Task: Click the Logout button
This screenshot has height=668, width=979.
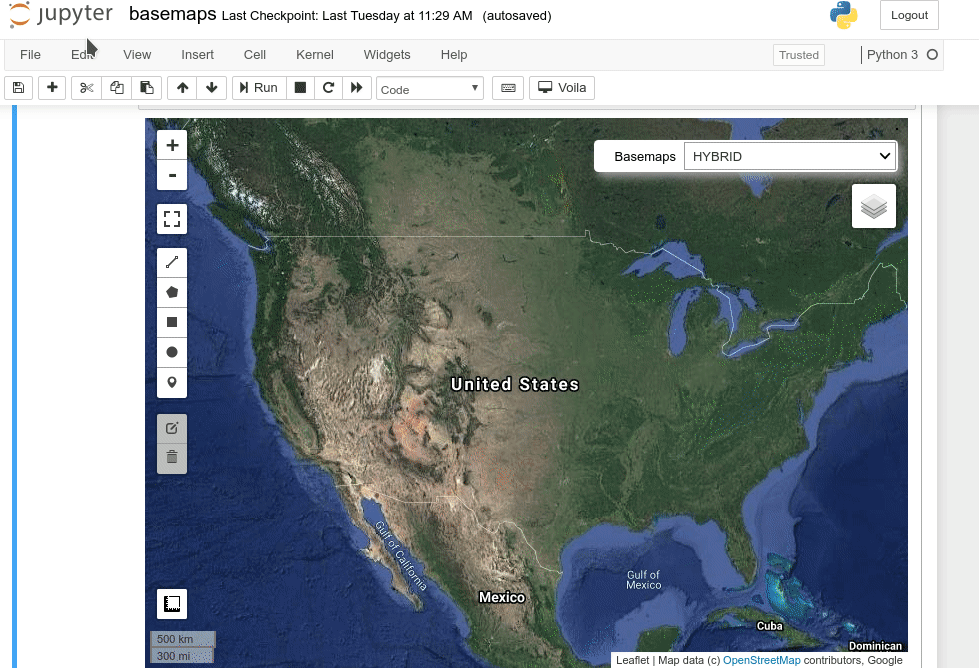Action: point(909,15)
